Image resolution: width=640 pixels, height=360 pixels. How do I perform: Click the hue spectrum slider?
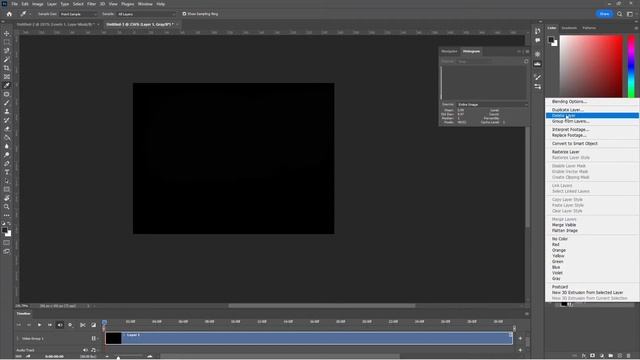[631, 66]
